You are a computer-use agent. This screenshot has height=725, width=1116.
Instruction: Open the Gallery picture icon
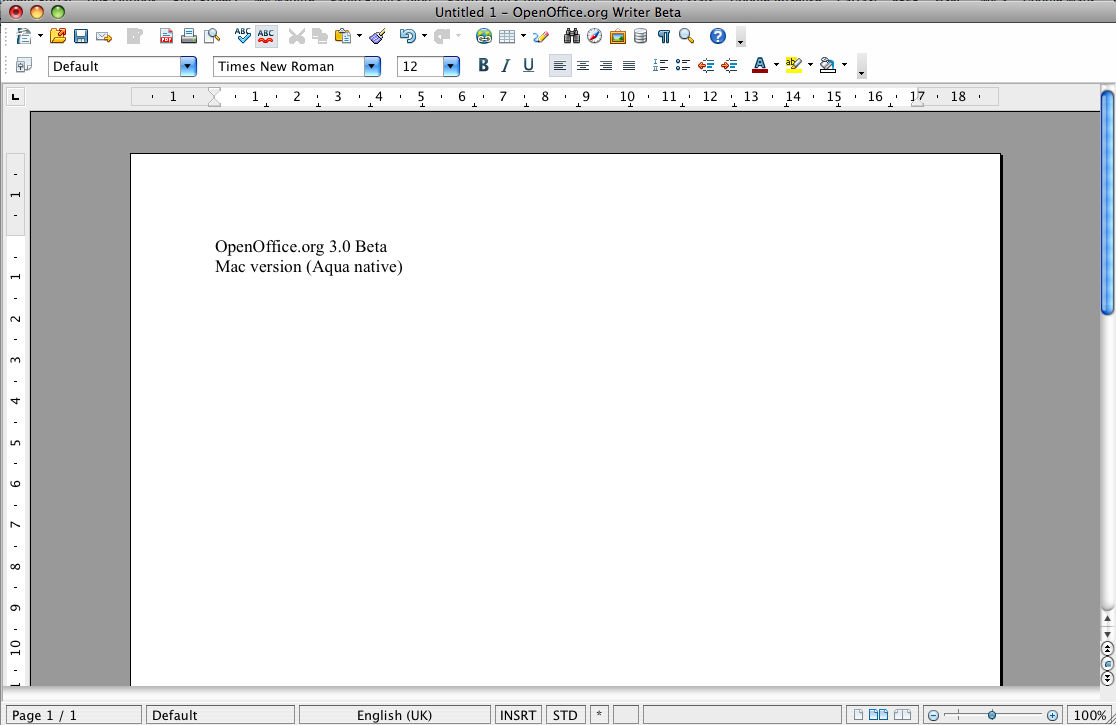click(618, 36)
